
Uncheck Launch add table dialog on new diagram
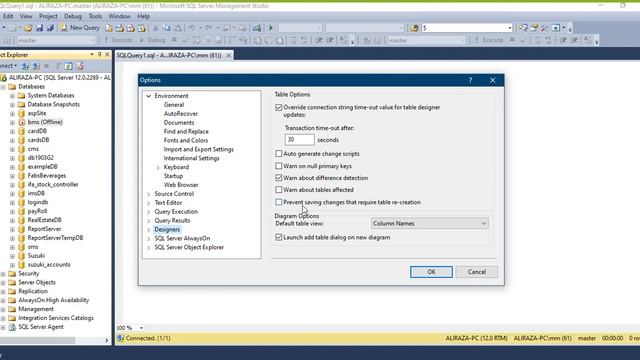(278, 237)
